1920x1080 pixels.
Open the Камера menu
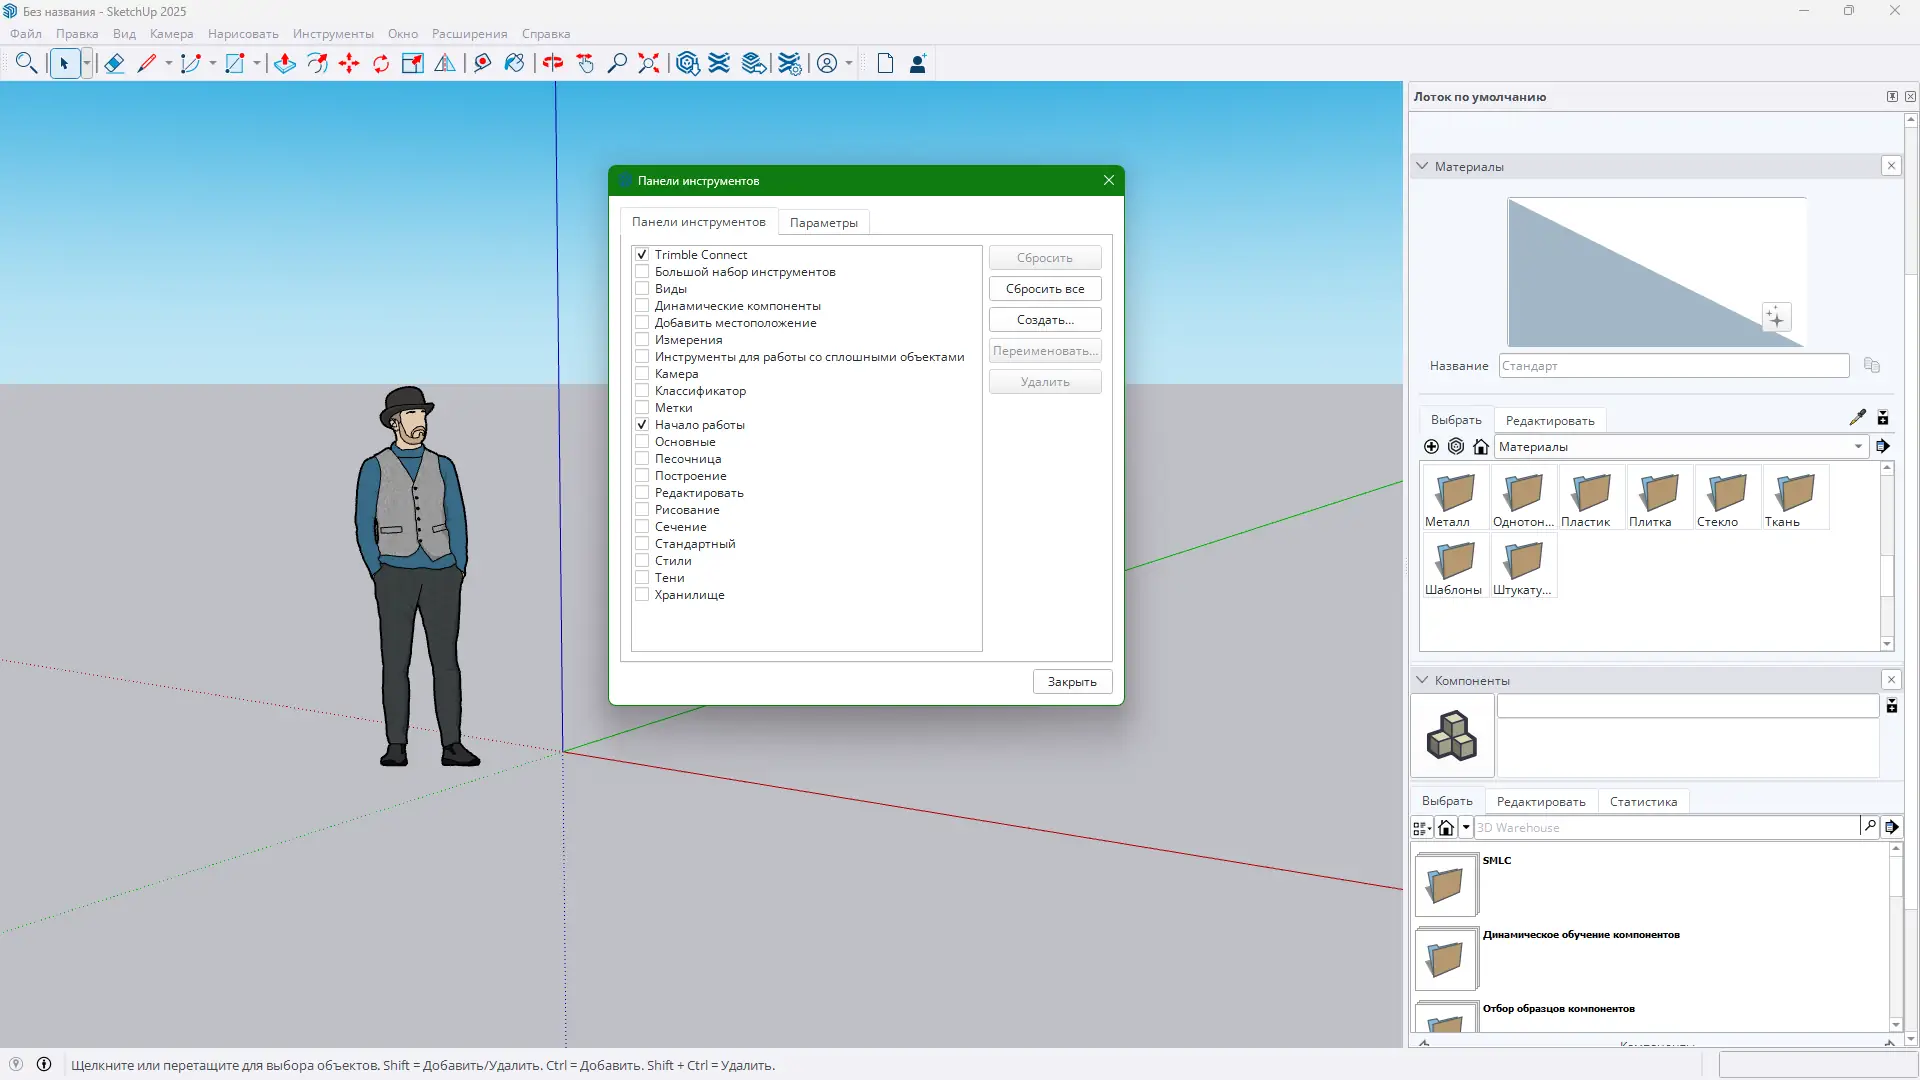click(x=171, y=34)
